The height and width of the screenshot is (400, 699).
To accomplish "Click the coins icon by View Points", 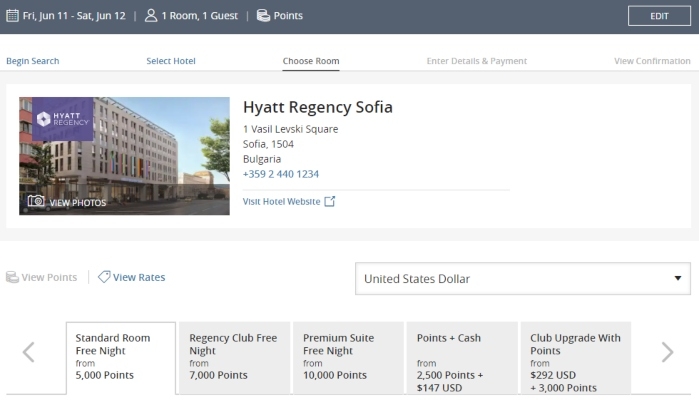I will tap(12, 277).
